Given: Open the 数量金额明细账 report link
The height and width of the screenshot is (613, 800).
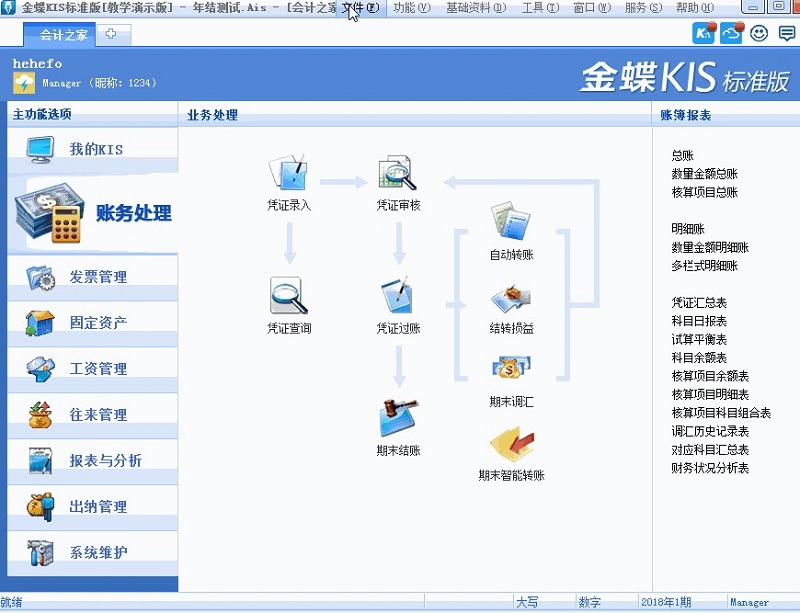Looking at the screenshot, I should coord(710,248).
